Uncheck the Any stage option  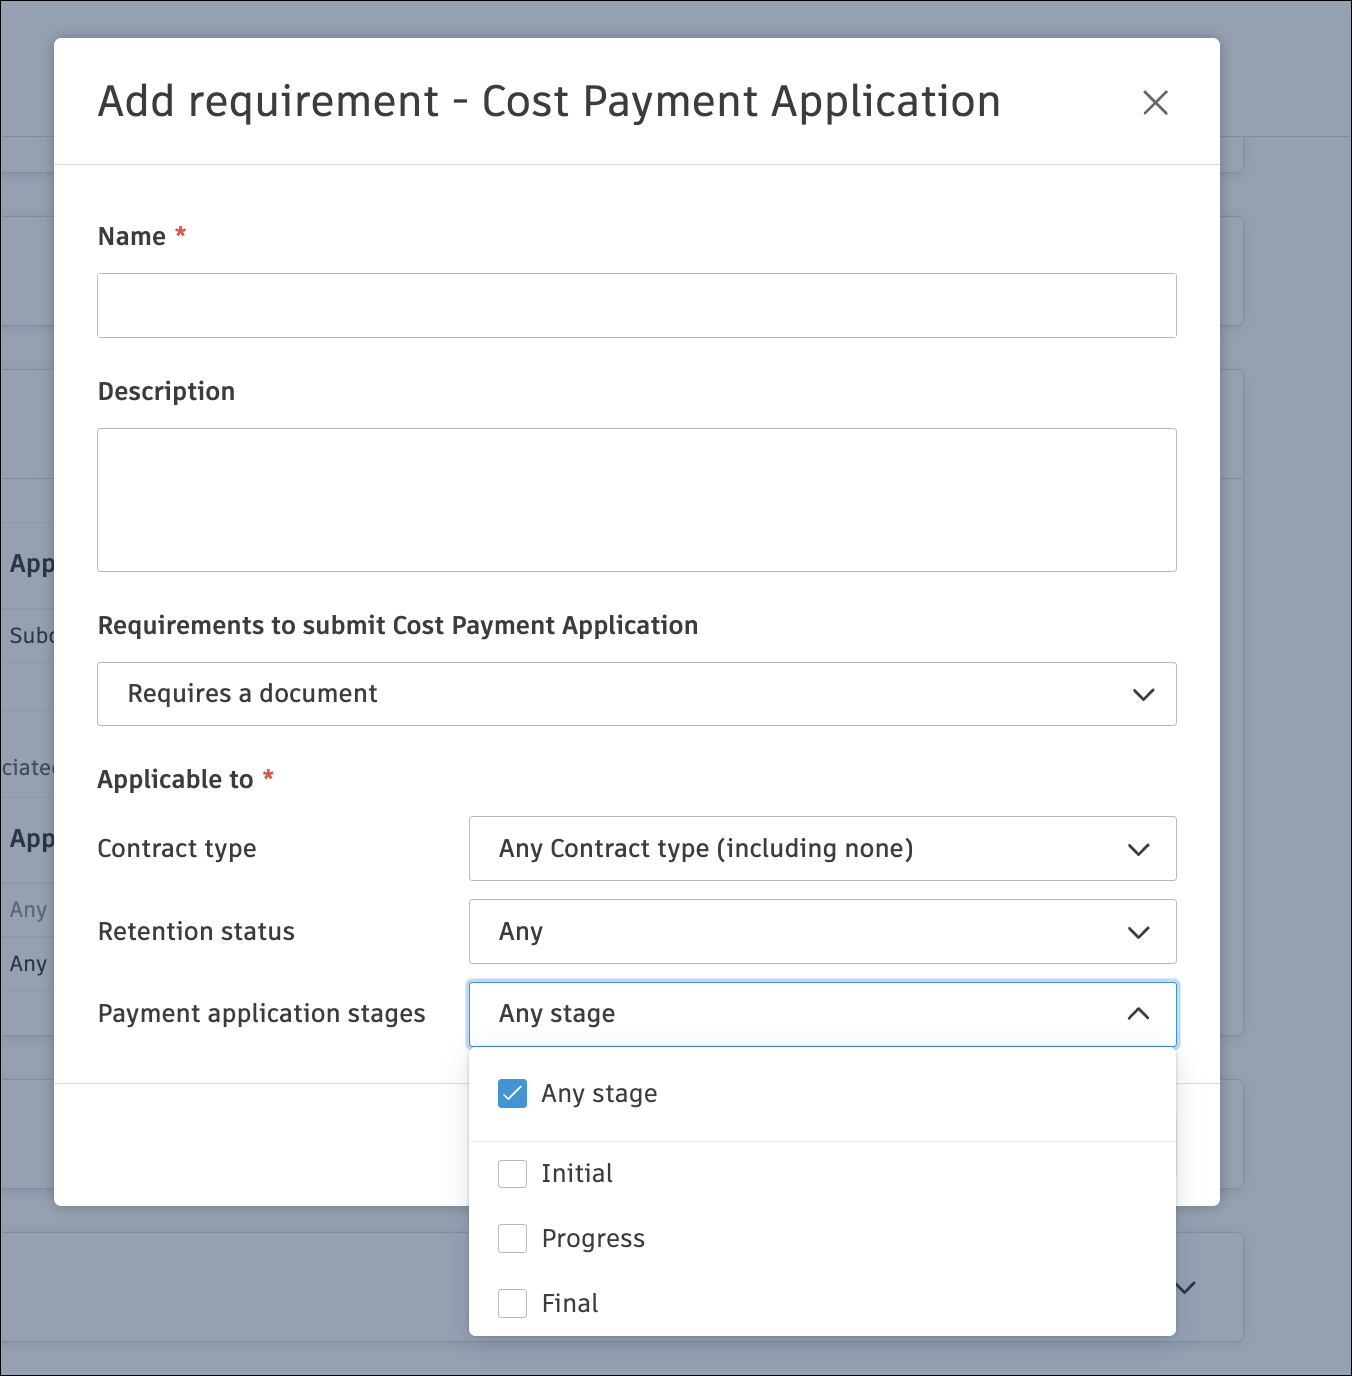tap(512, 1093)
